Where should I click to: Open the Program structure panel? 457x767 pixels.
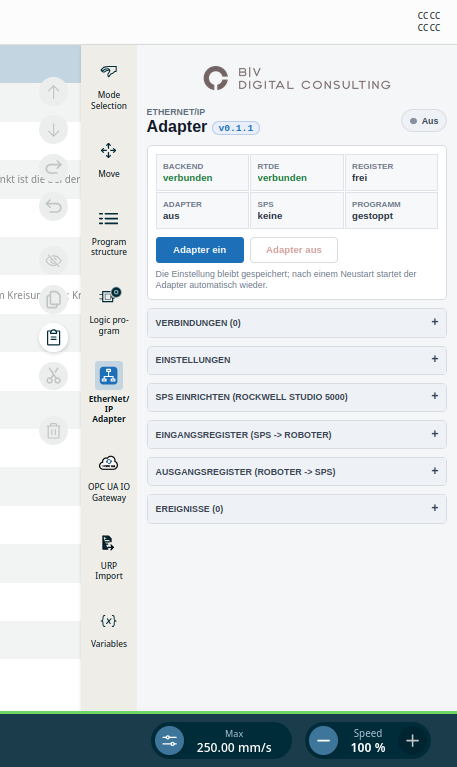(x=109, y=233)
